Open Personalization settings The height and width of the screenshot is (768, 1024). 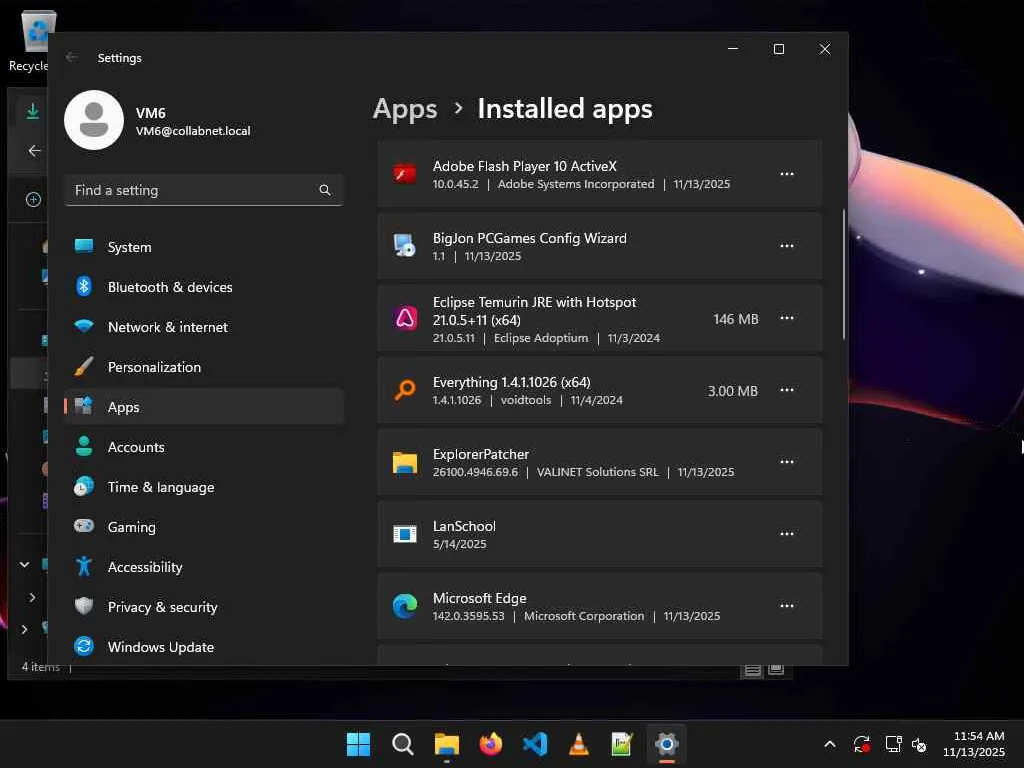pos(204,367)
